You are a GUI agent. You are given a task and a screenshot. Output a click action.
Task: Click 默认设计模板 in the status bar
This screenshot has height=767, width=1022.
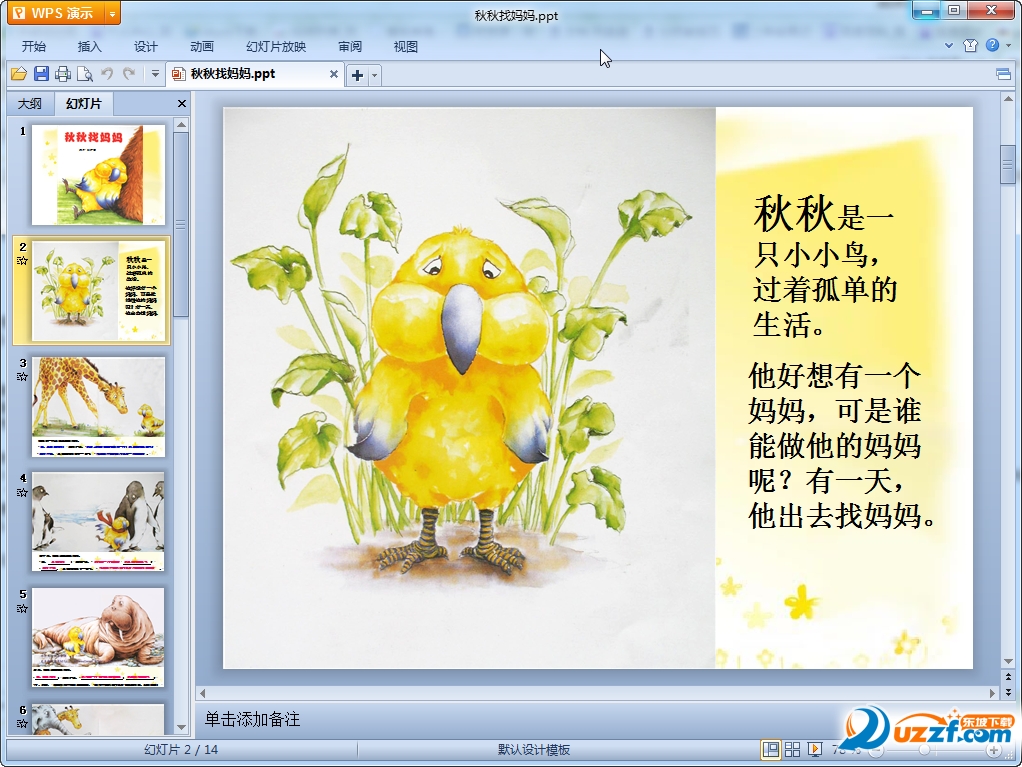[x=534, y=750]
